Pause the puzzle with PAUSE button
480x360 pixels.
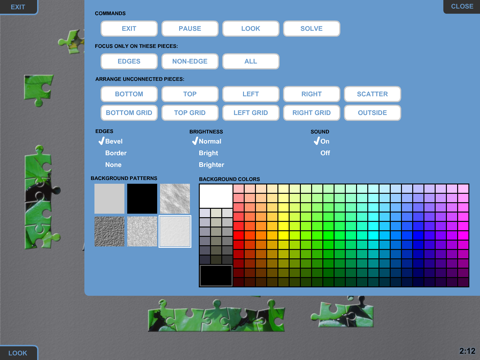(x=190, y=29)
